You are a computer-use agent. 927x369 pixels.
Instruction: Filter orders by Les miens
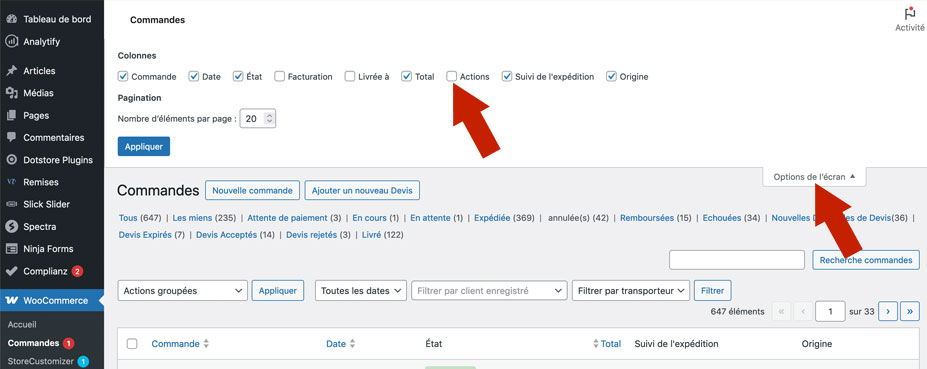[205, 218]
